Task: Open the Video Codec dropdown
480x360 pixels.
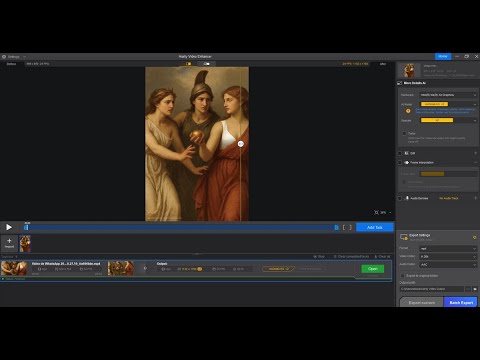Action: (x=448, y=257)
